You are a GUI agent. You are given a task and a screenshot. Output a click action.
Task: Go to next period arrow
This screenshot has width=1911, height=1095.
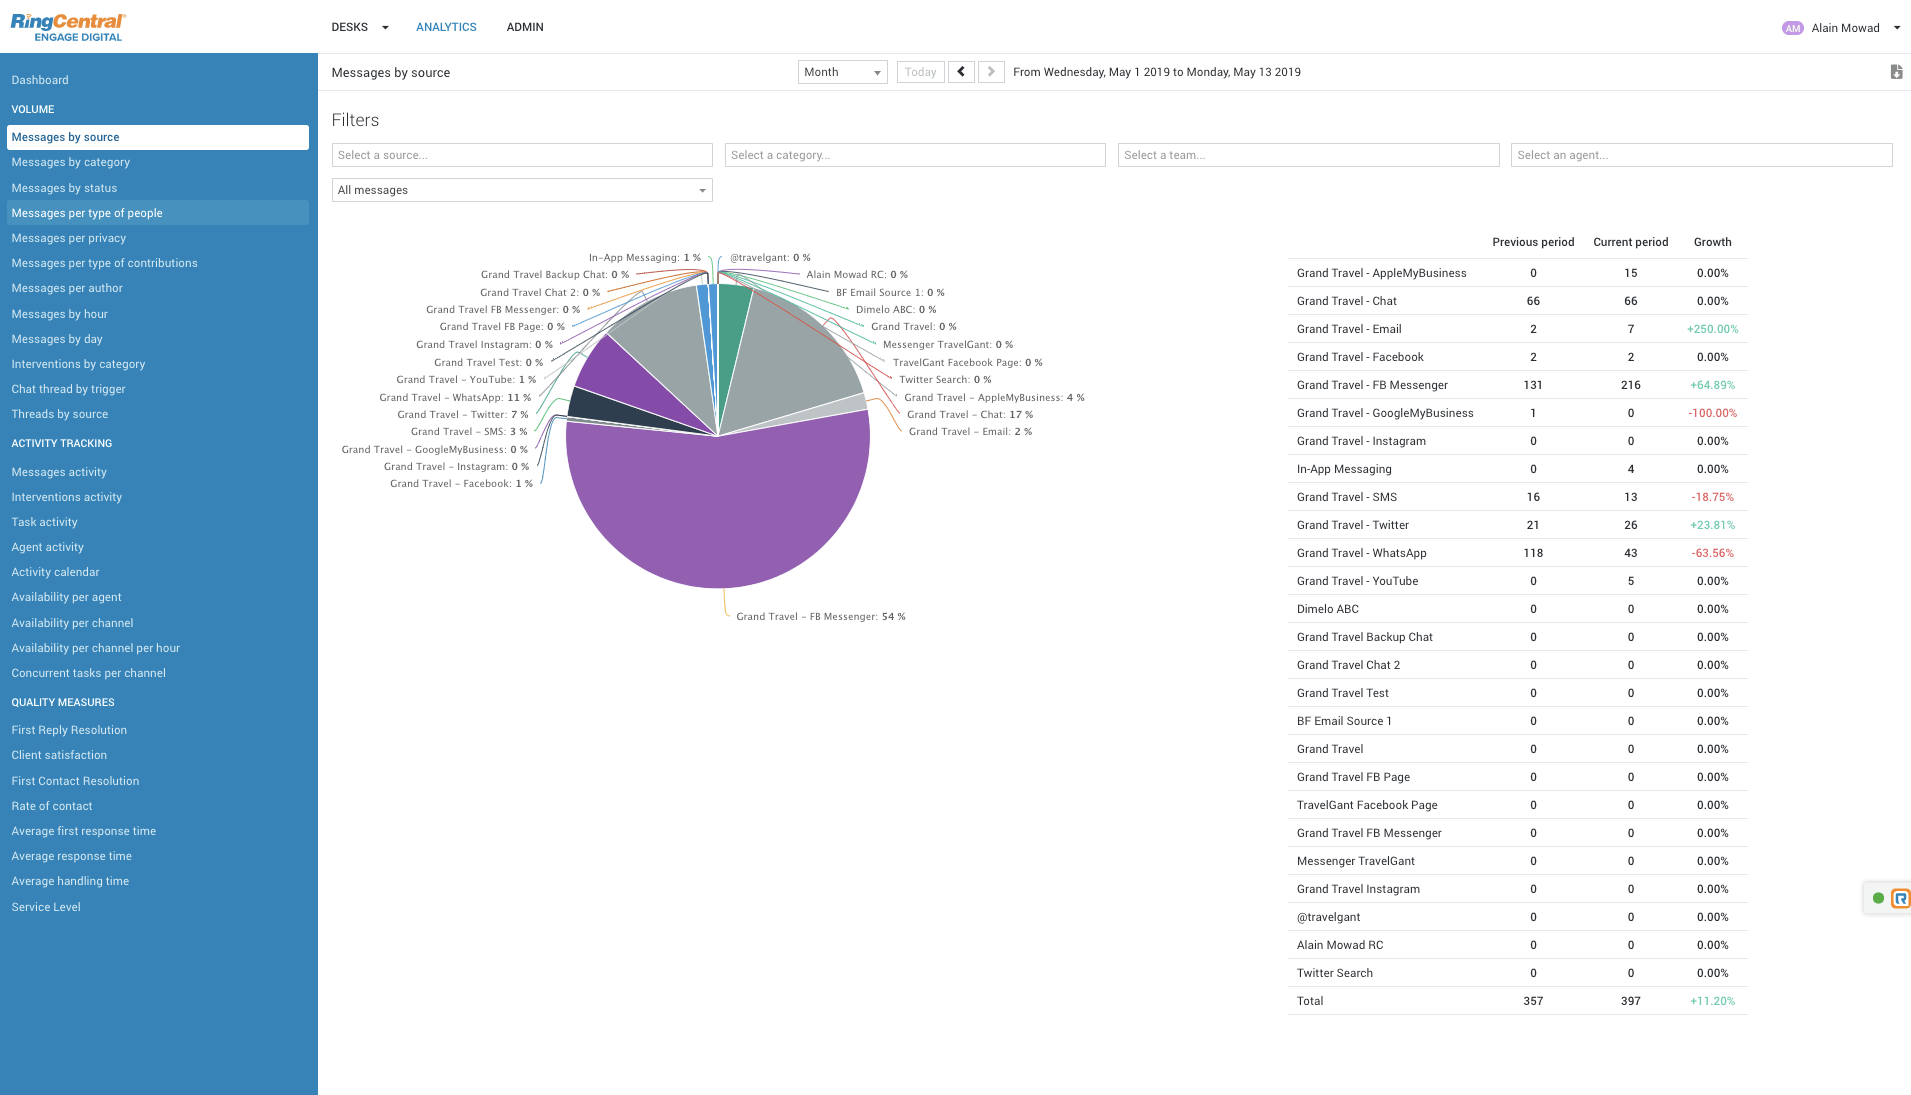pos(991,72)
